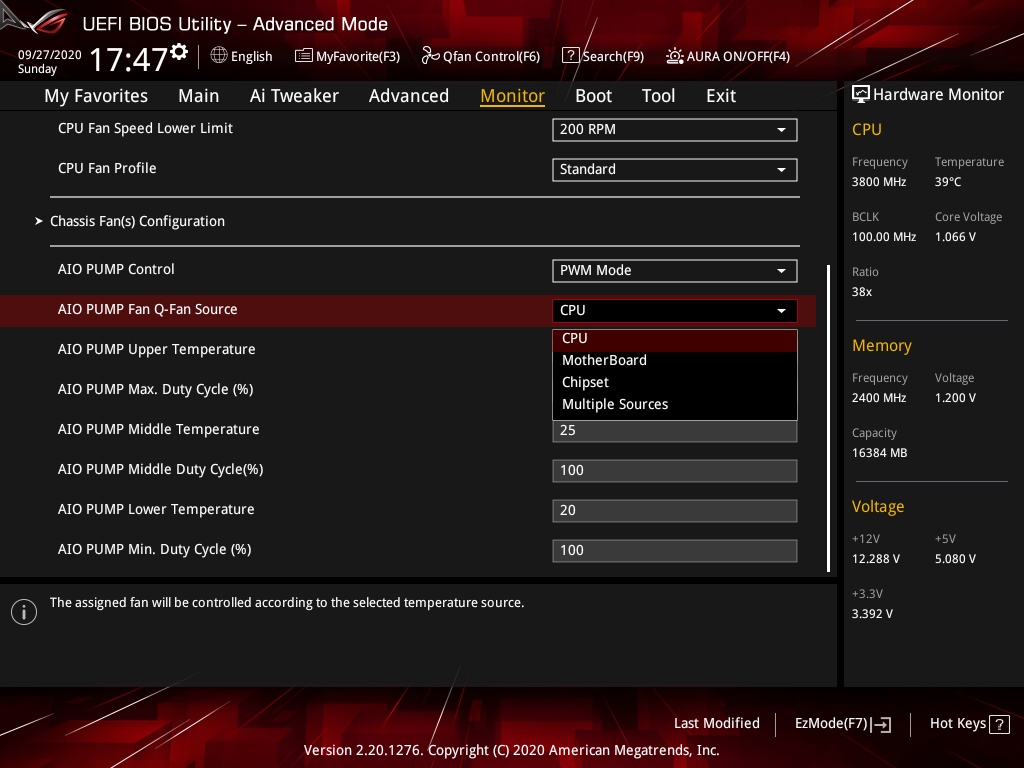Image resolution: width=1024 pixels, height=768 pixels.
Task: Open the Ai Tweaker tab
Action: tap(294, 96)
